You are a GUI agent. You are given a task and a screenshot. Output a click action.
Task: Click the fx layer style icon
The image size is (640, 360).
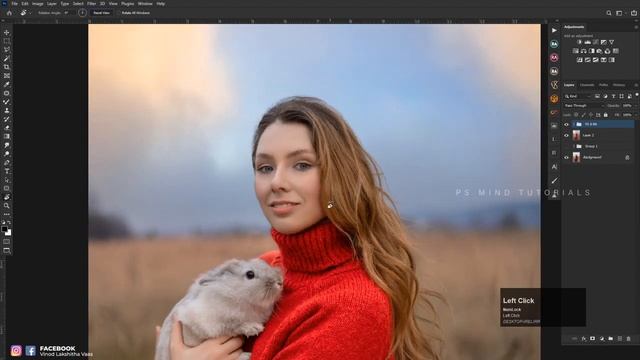pos(584,339)
